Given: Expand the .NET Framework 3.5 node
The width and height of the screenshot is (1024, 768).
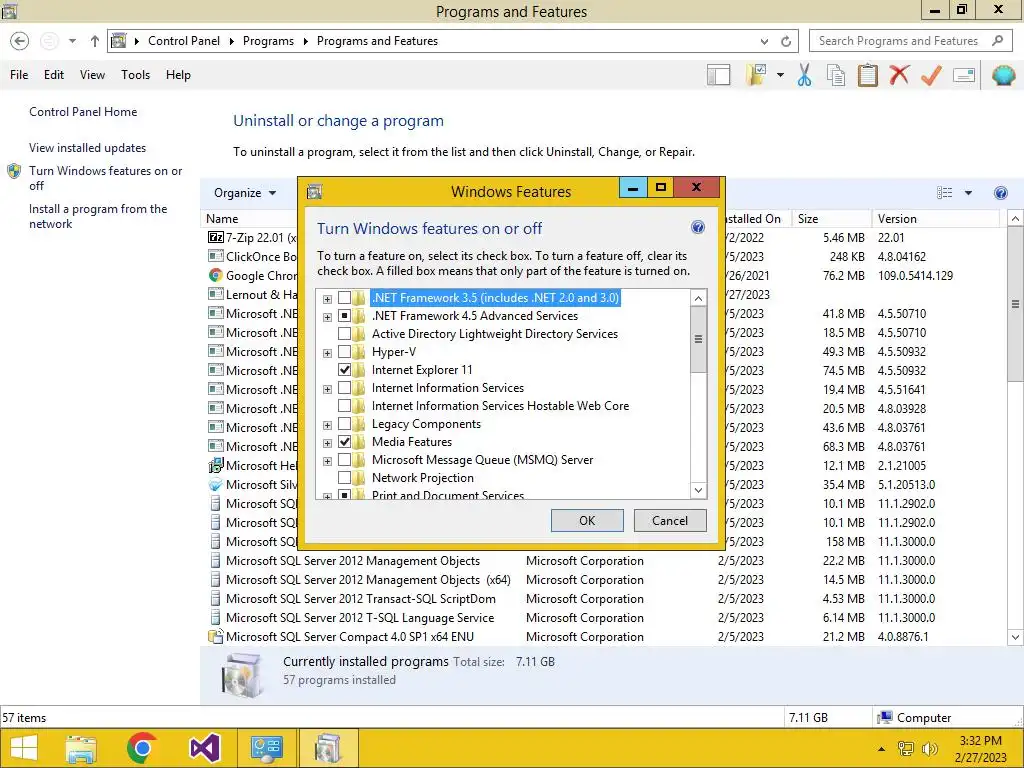Looking at the screenshot, I should [x=327, y=299].
